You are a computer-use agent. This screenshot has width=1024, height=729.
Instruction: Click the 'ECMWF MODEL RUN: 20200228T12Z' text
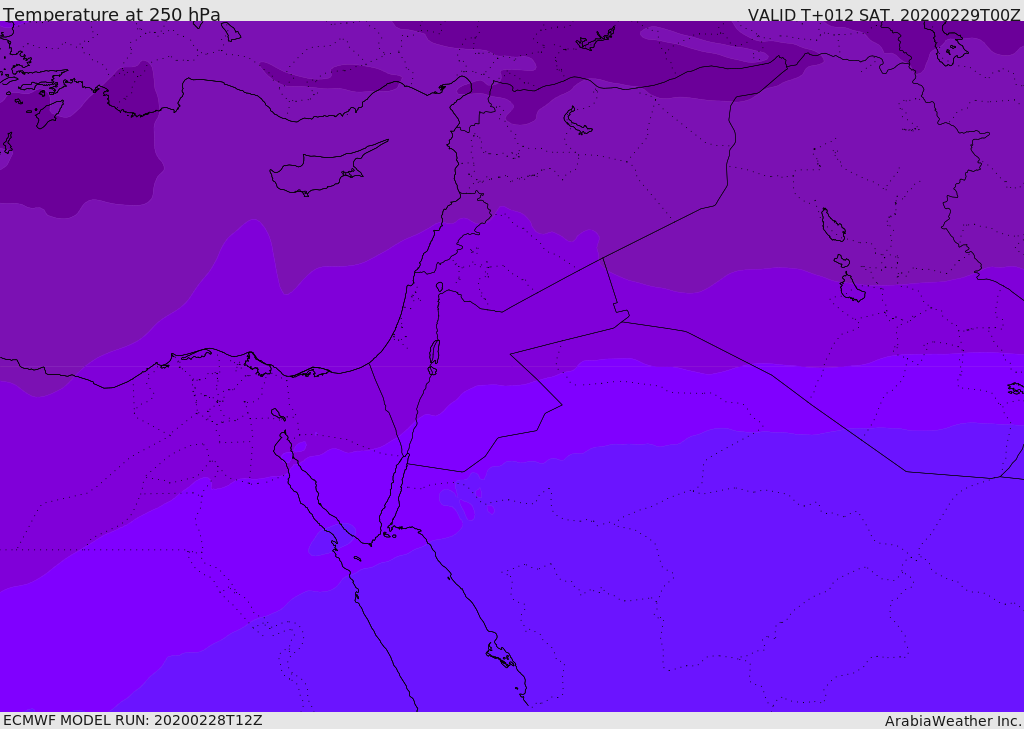click(x=133, y=721)
